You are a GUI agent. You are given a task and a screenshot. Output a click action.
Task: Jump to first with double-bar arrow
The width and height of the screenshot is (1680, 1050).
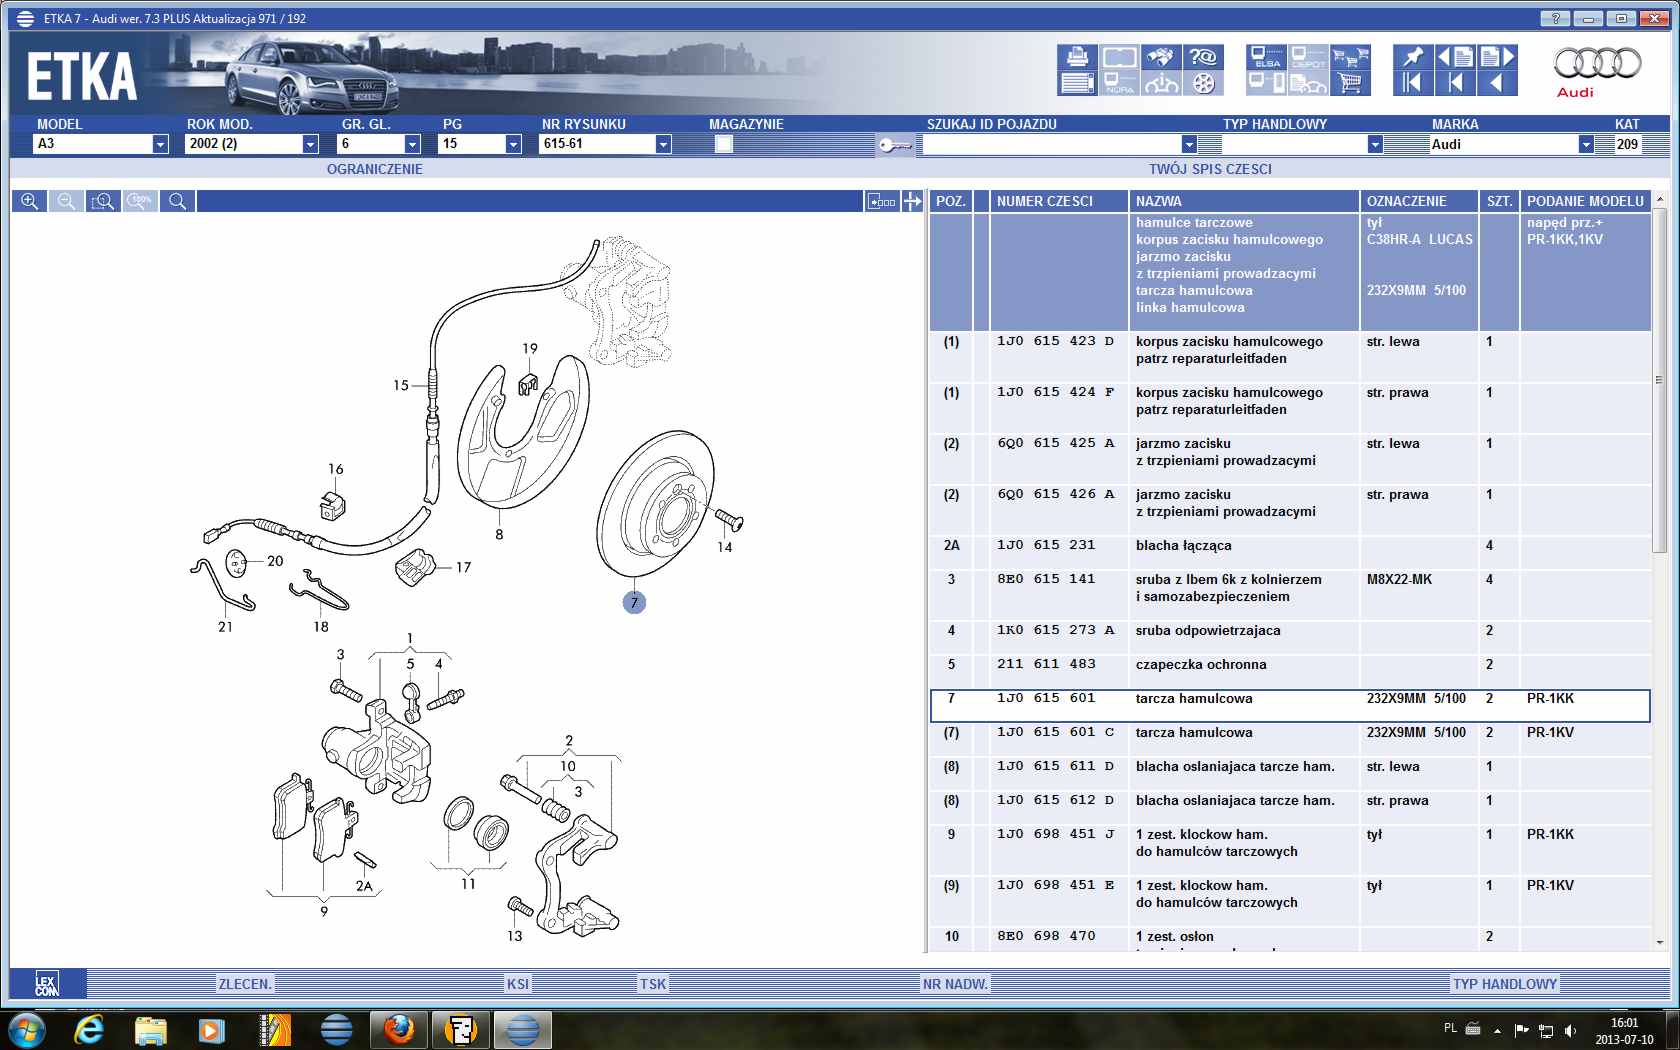1413,83
